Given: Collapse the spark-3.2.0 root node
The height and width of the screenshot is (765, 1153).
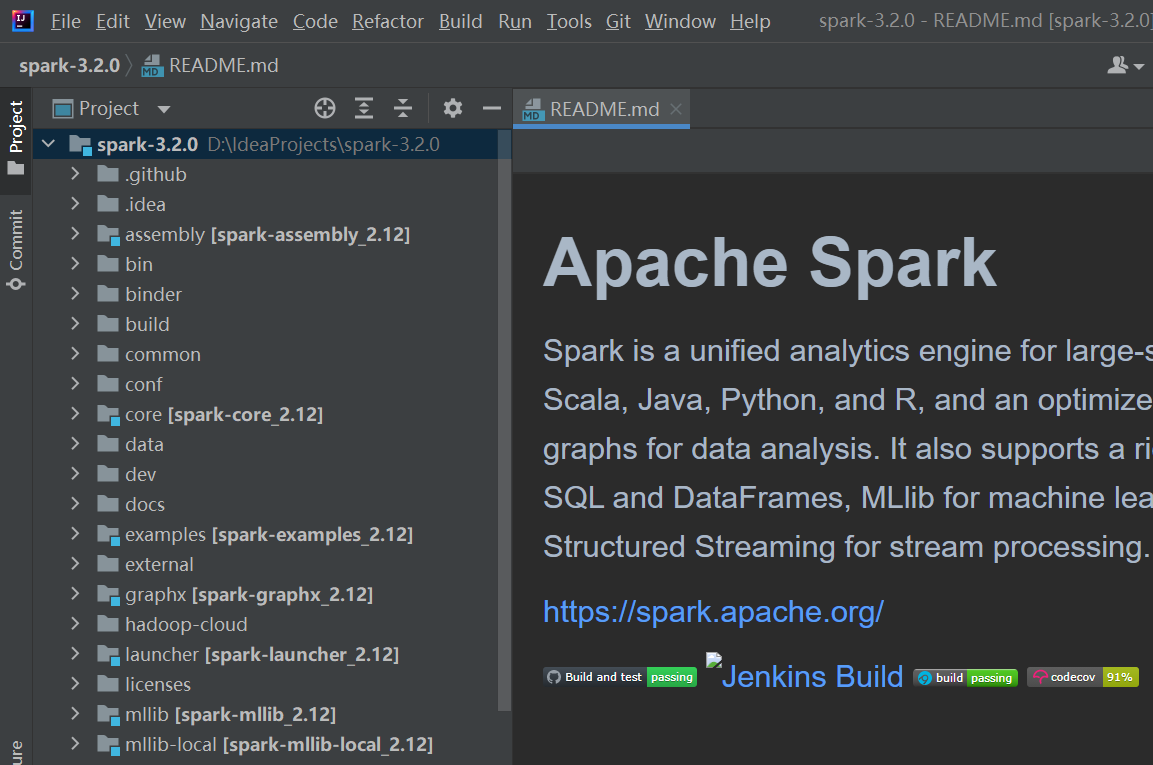Looking at the screenshot, I should coord(49,144).
